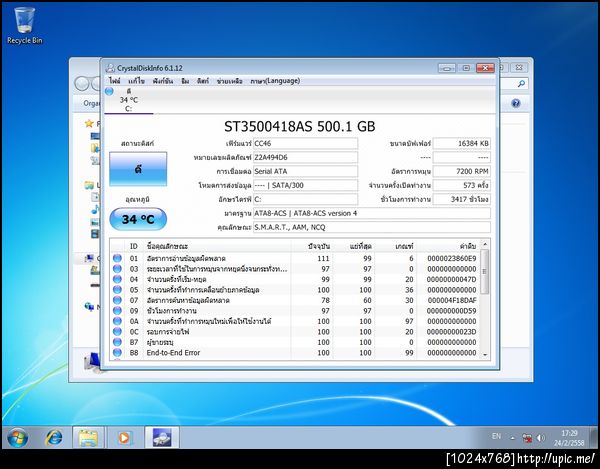Open Windows Explorer taskbar button
The image size is (600, 469).
point(88,438)
